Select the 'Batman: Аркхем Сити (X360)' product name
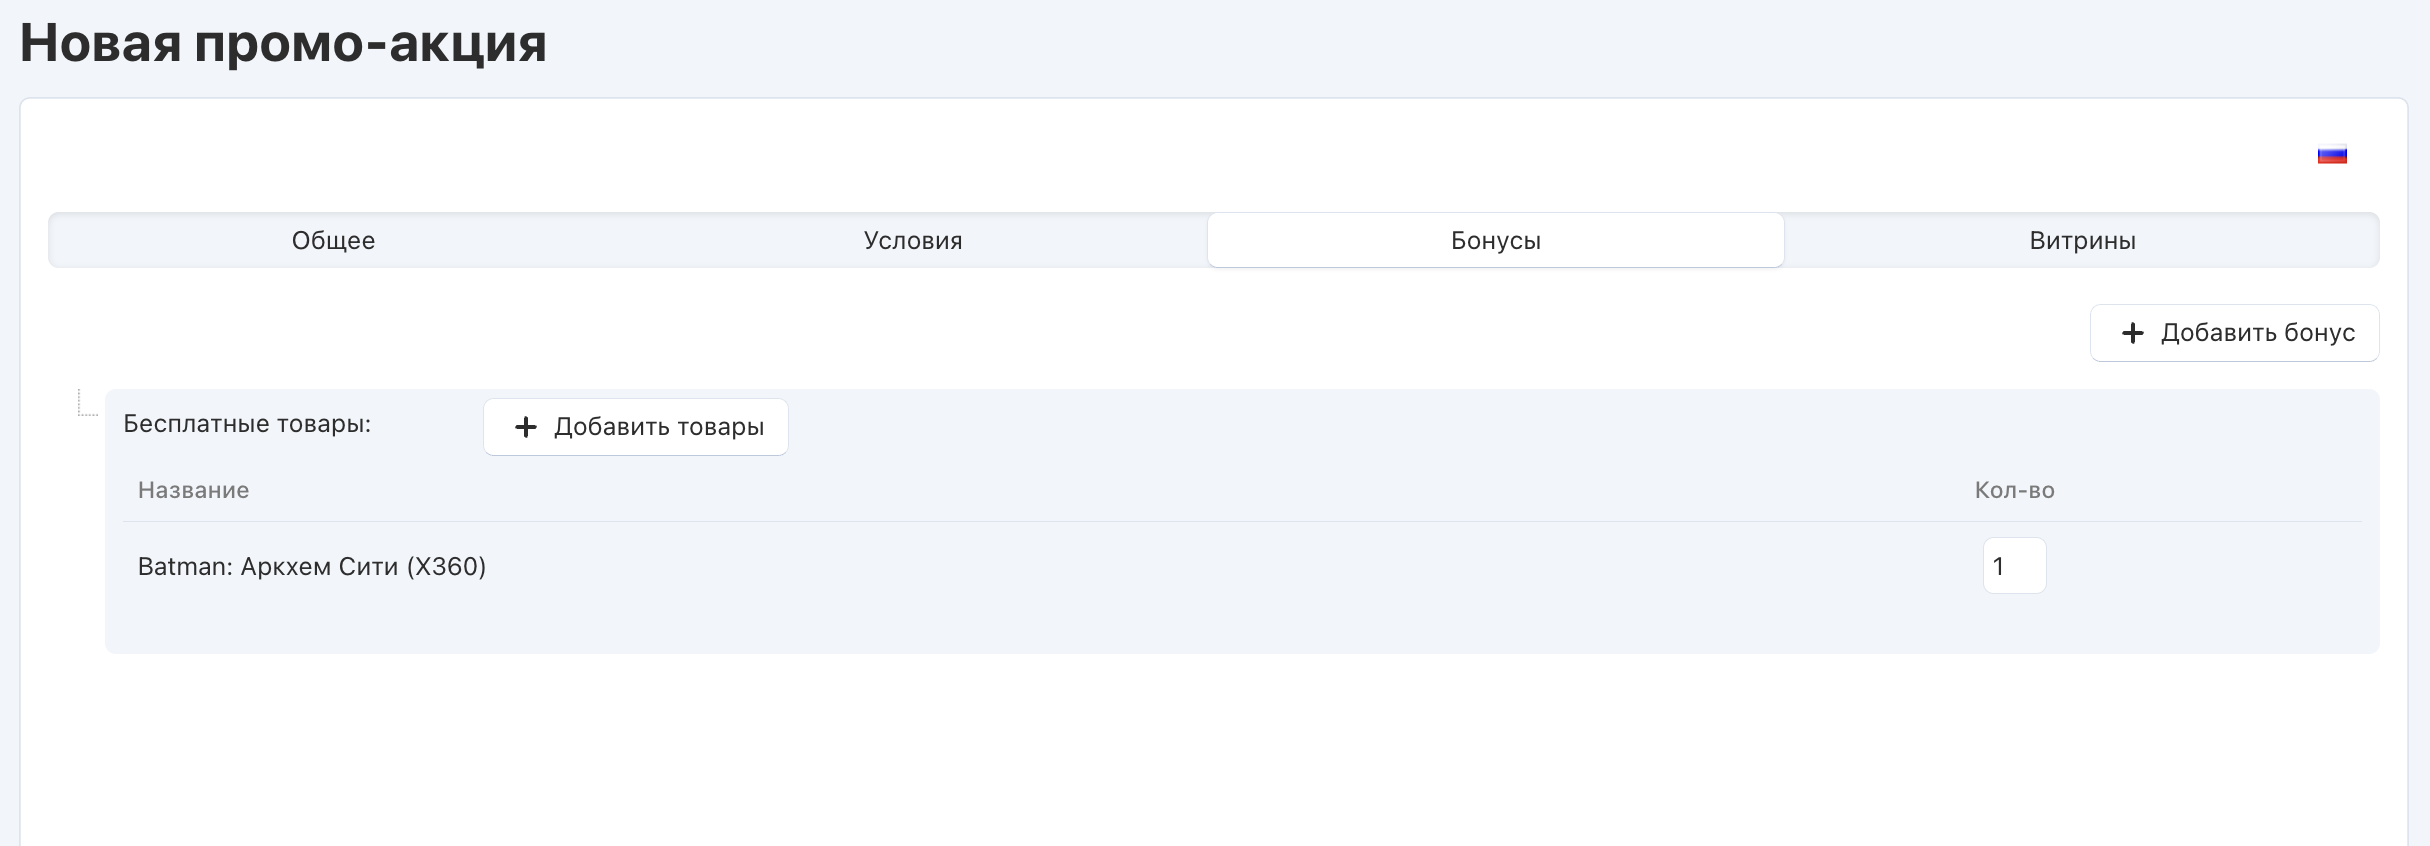Viewport: 2430px width, 846px height. pos(312,567)
